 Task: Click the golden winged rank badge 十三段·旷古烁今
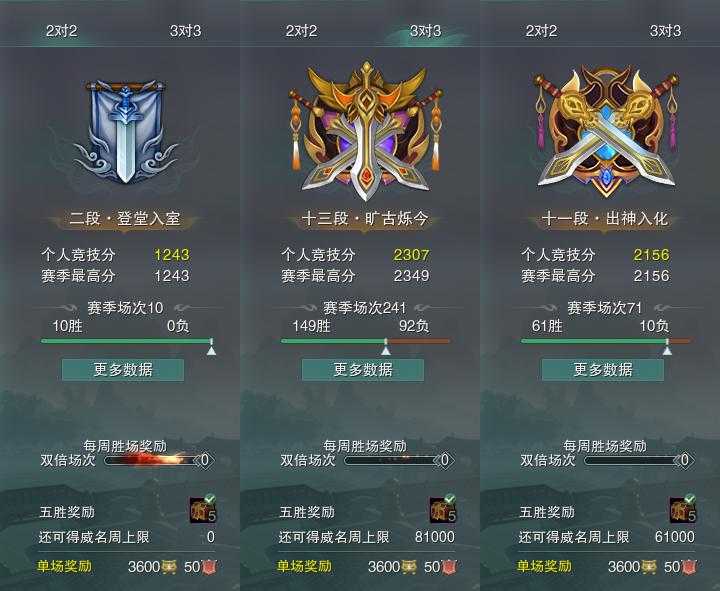(366, 131)
